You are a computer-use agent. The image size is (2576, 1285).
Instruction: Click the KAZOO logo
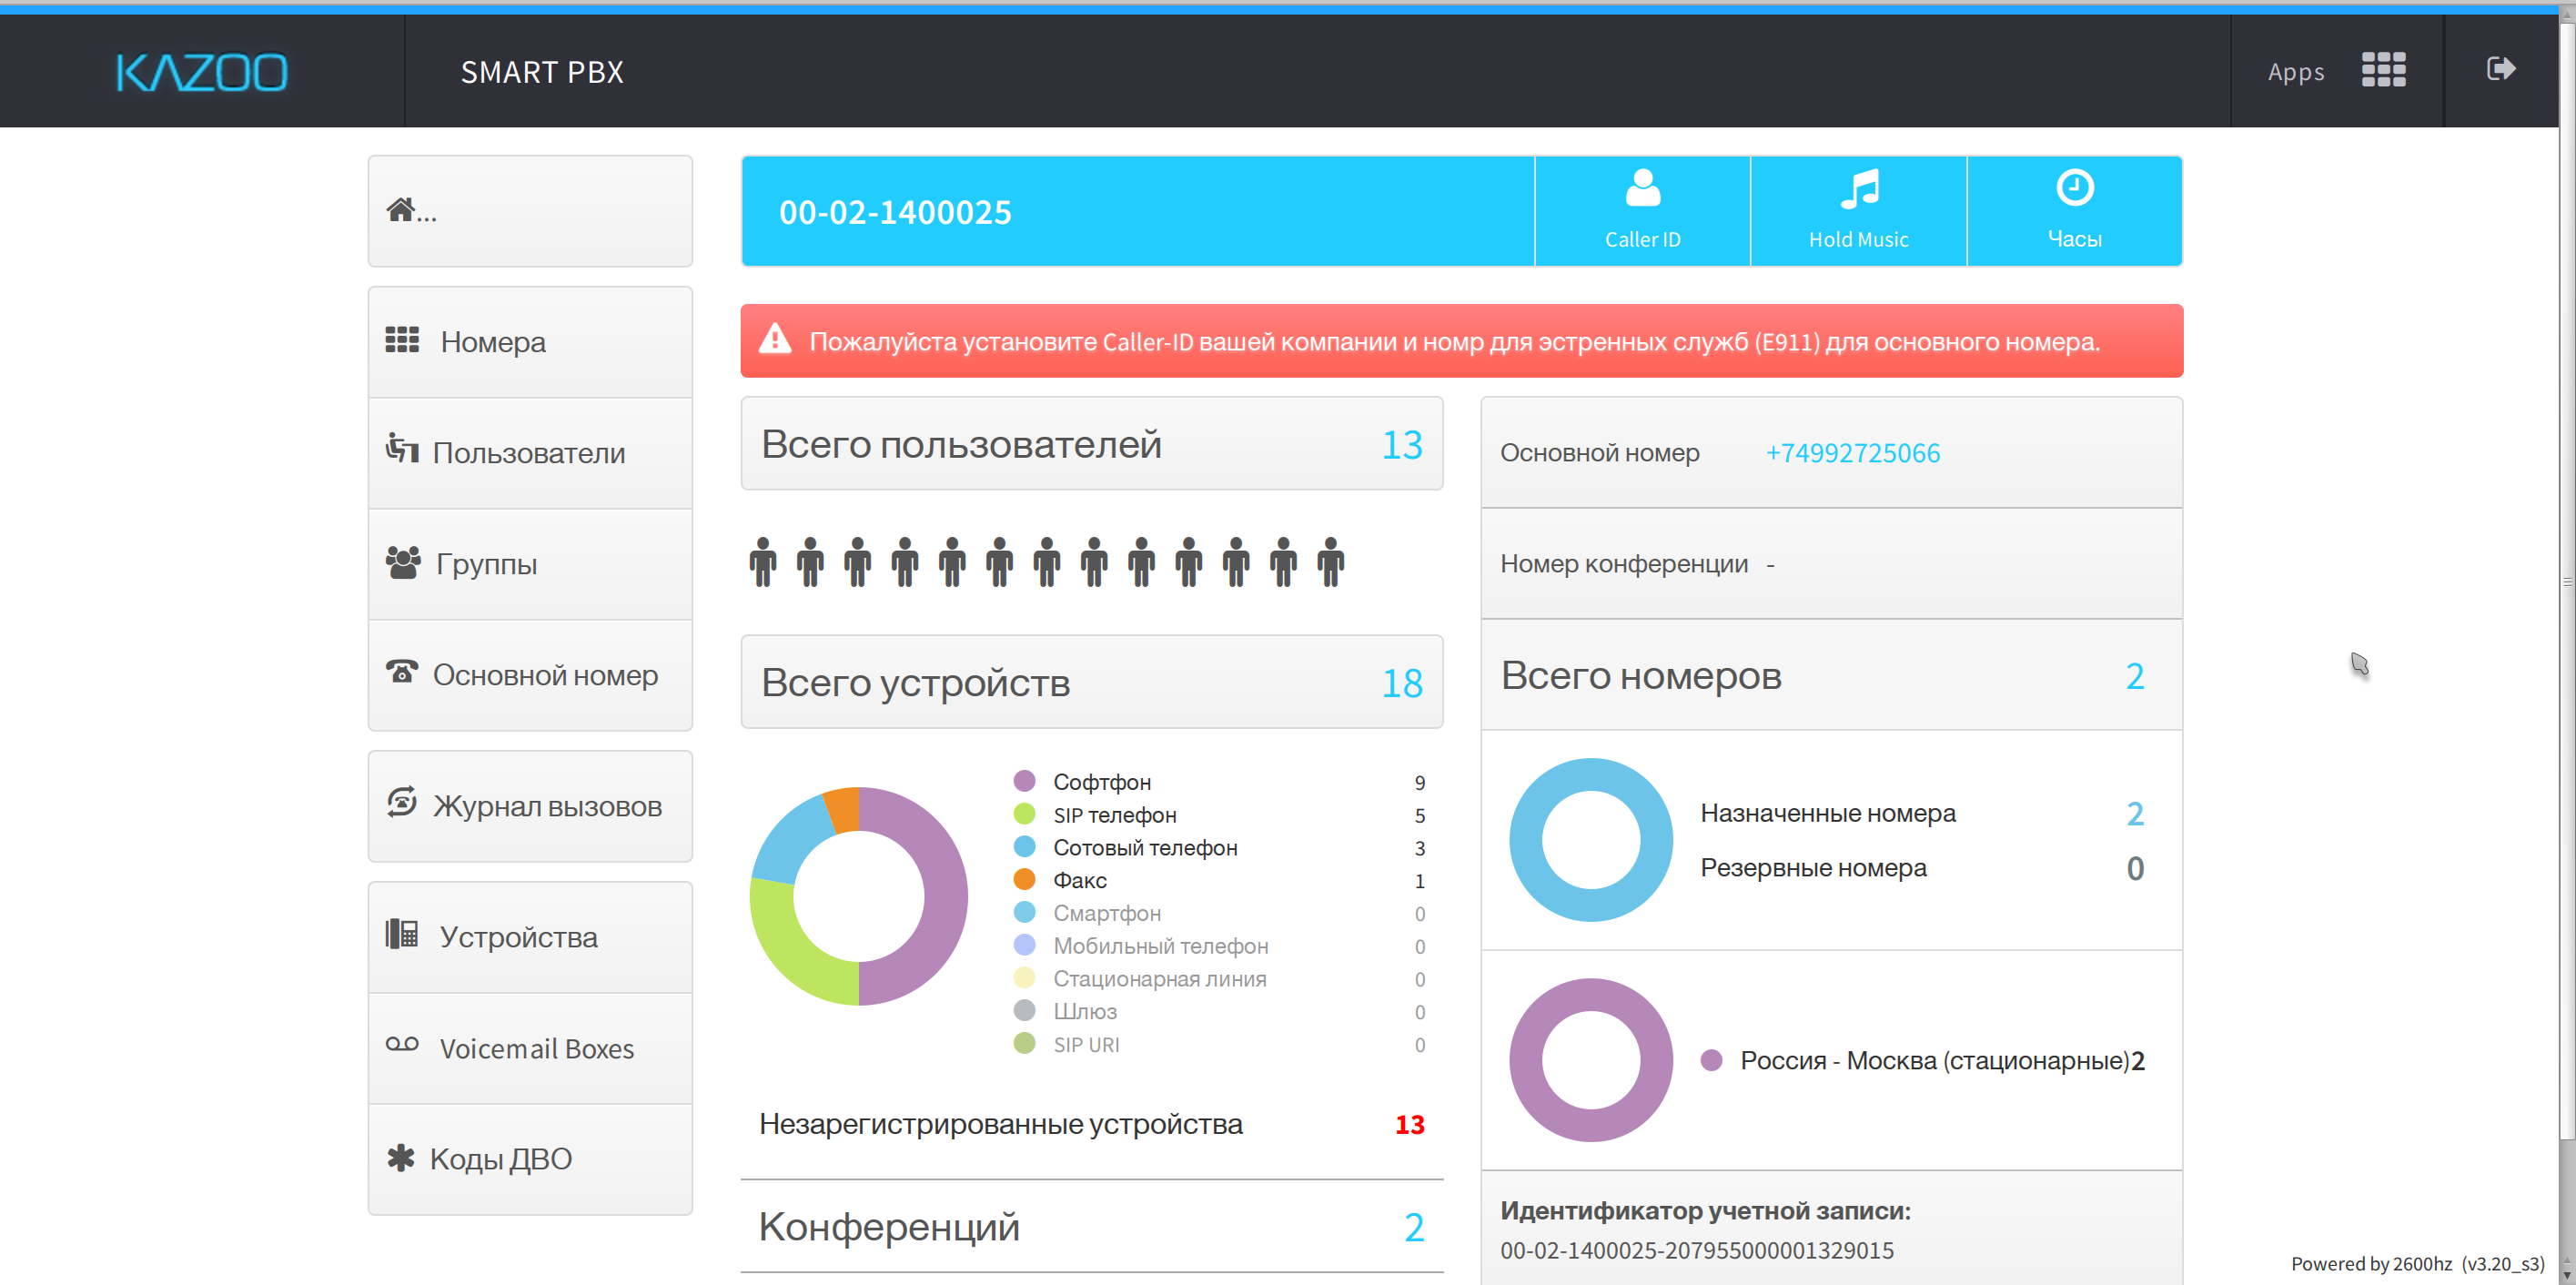(202, 72)
